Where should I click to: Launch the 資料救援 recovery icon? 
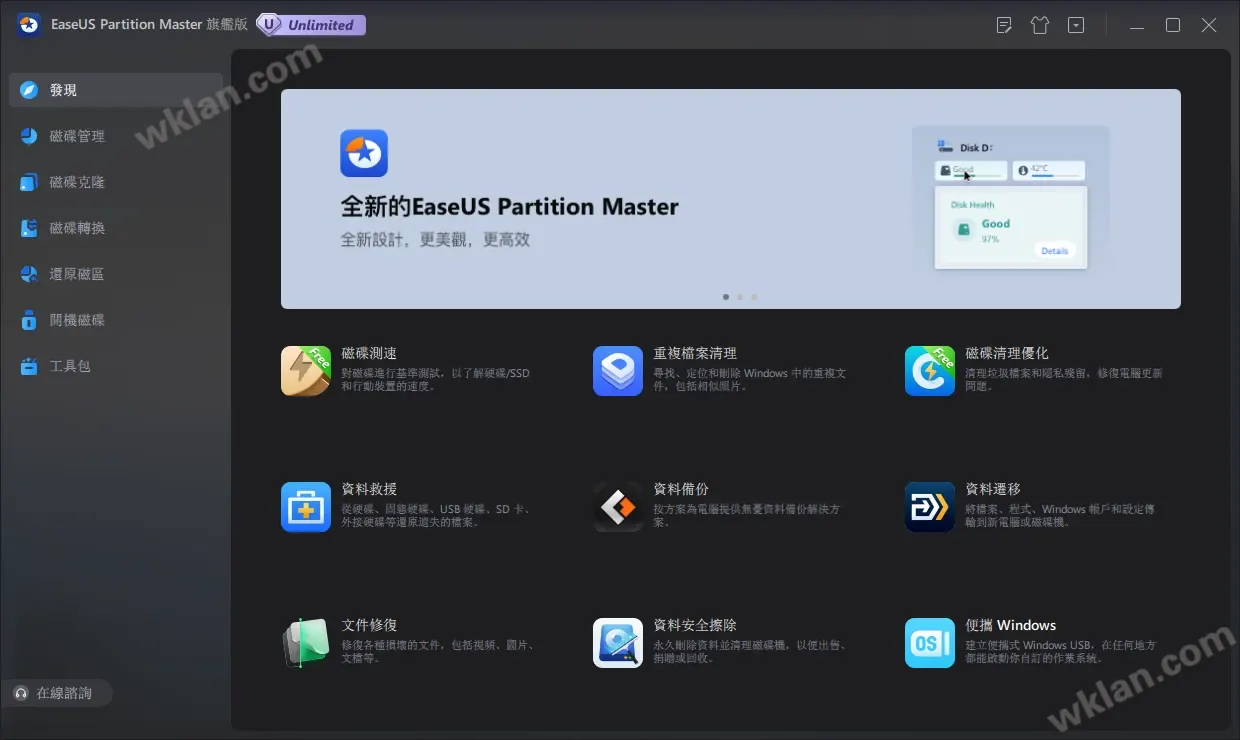coord(306,507)
